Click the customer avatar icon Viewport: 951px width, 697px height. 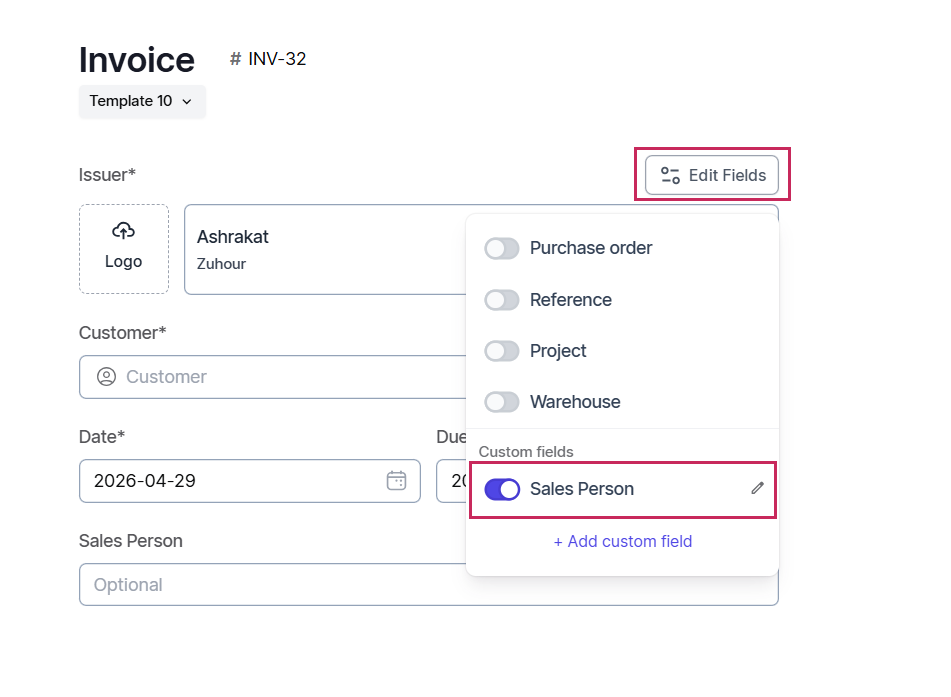click(x=106, y=377)
